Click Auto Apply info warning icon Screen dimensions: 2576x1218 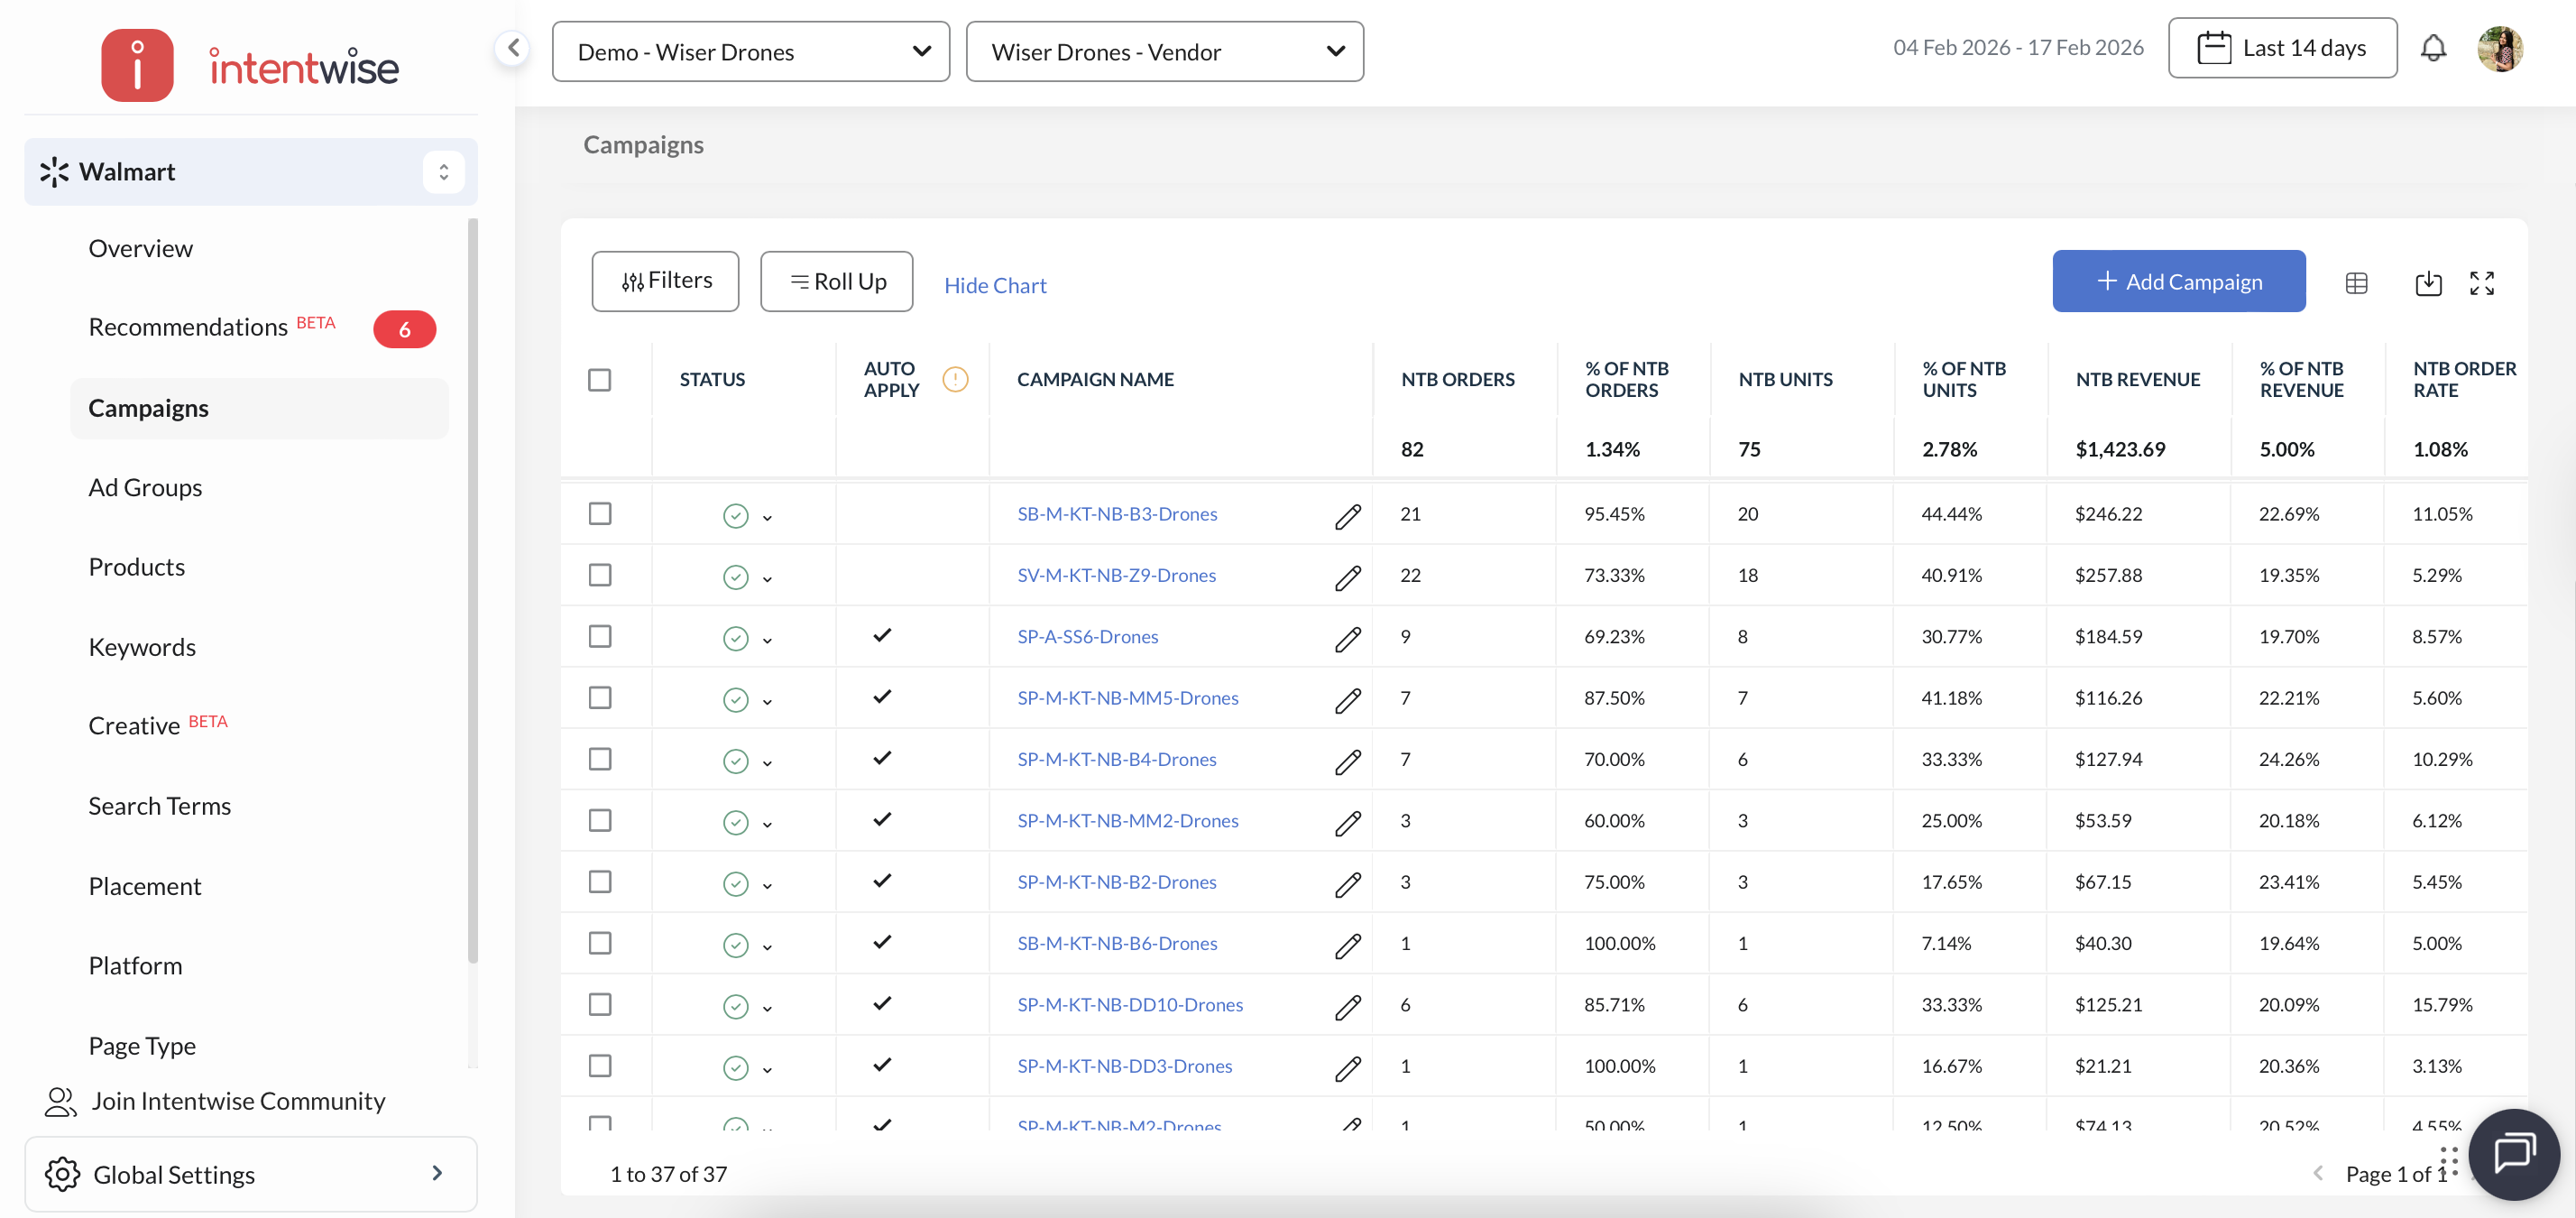click(955, 379)
